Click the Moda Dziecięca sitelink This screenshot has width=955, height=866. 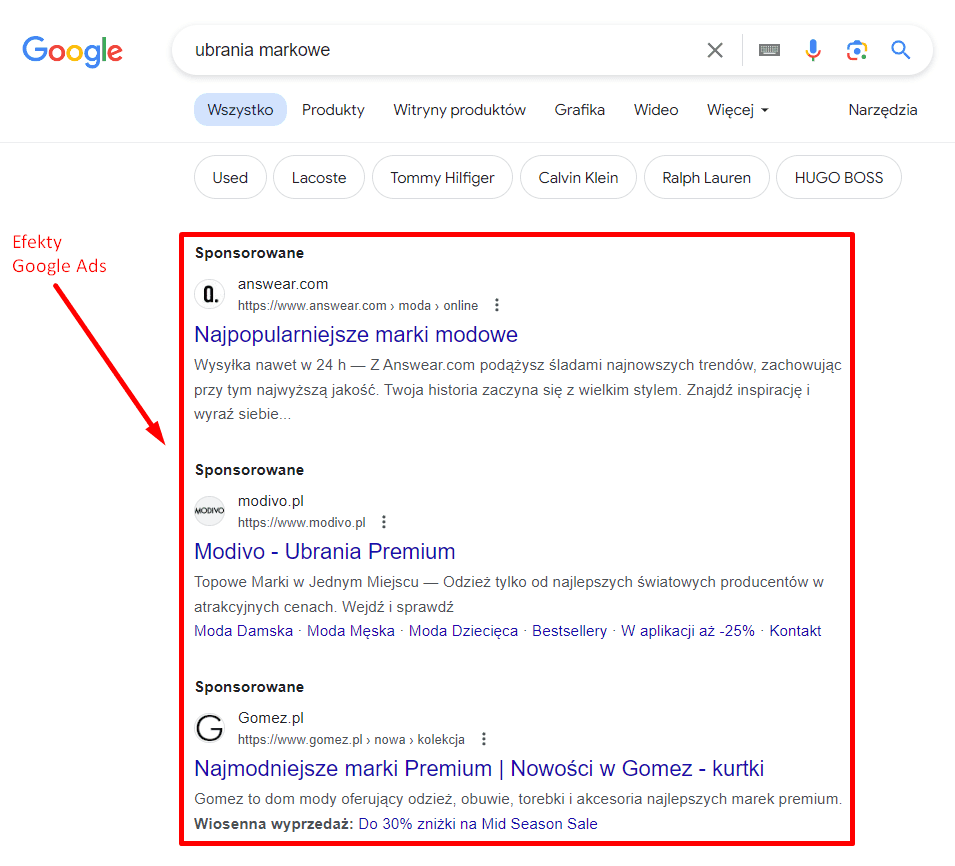pos(463,631)
